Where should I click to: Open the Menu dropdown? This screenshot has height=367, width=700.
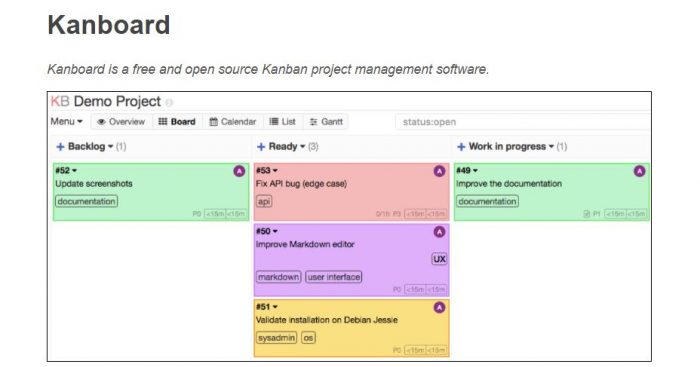pyautogui.click(x=67, y=121)
